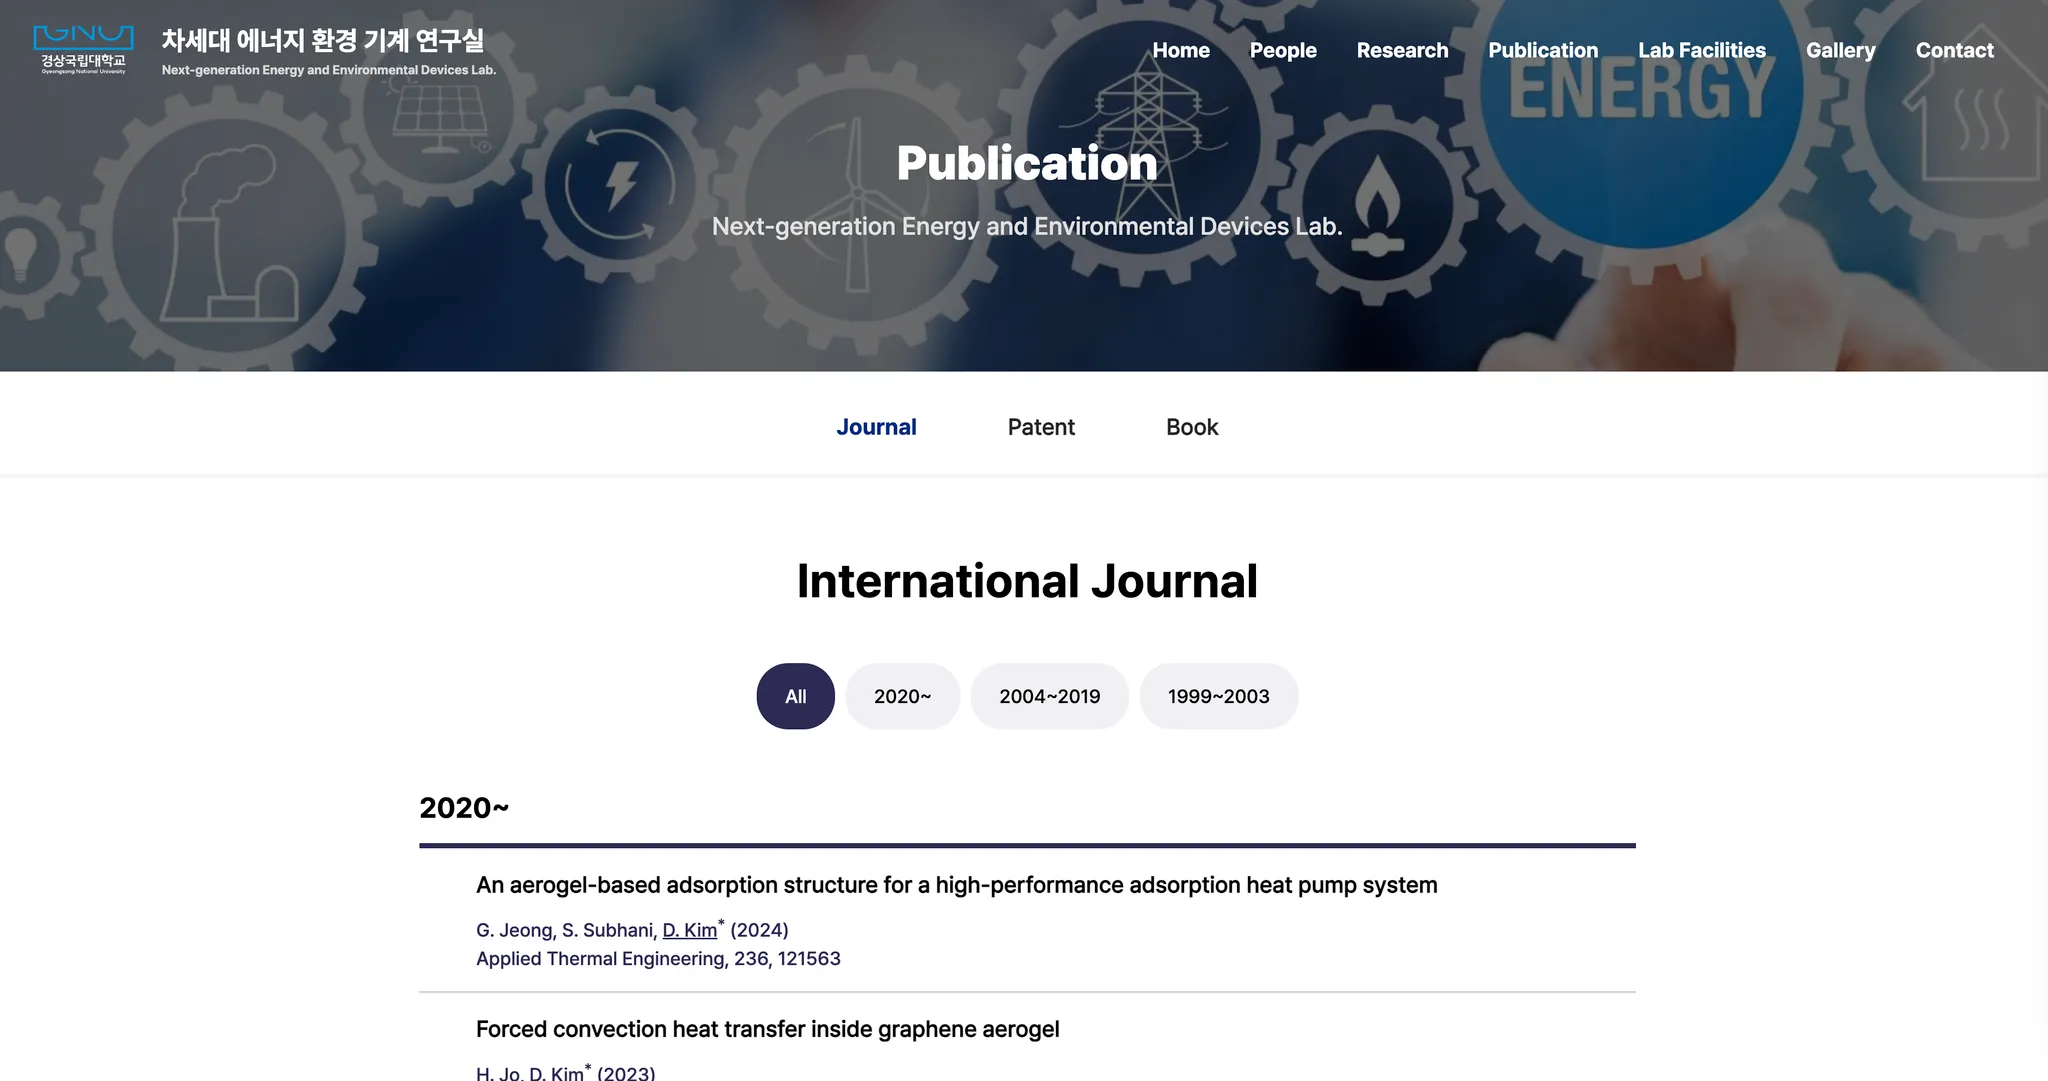Viewport: 2048px width, 1081px height.
Task: Visit the Gallery page
Action: tap(1840, 50)
